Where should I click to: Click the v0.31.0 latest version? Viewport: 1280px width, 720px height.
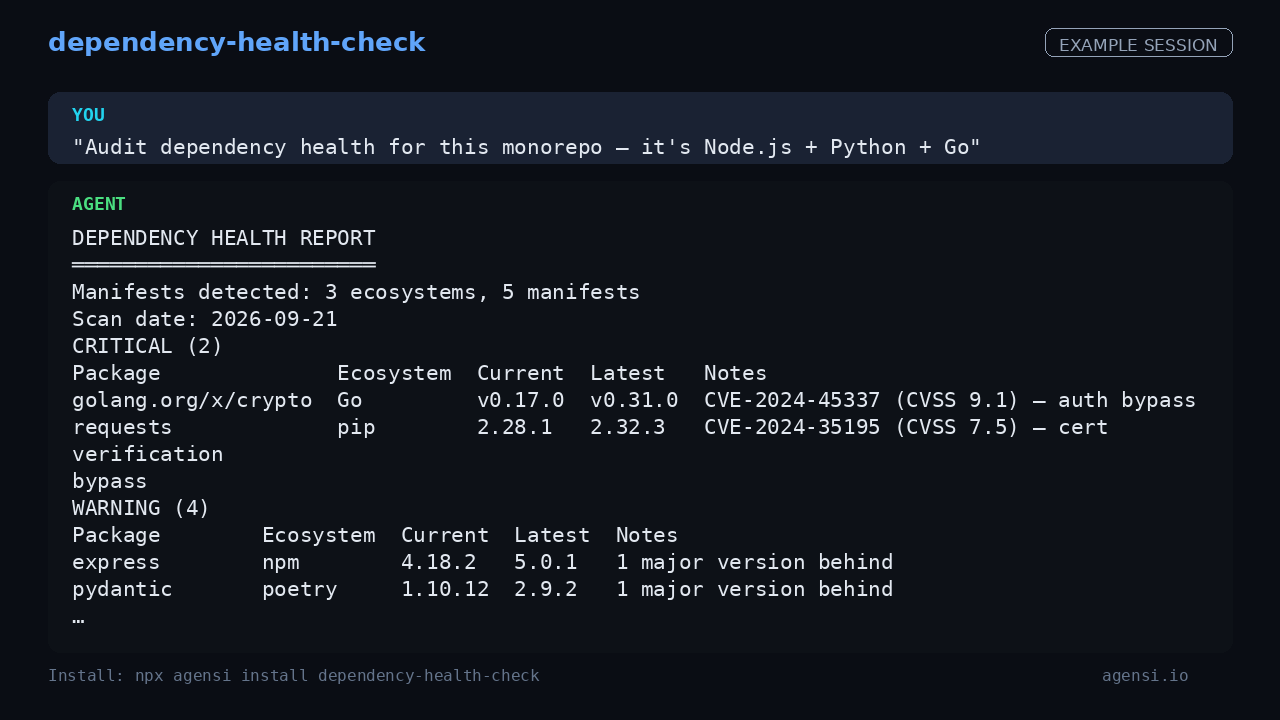634,400
